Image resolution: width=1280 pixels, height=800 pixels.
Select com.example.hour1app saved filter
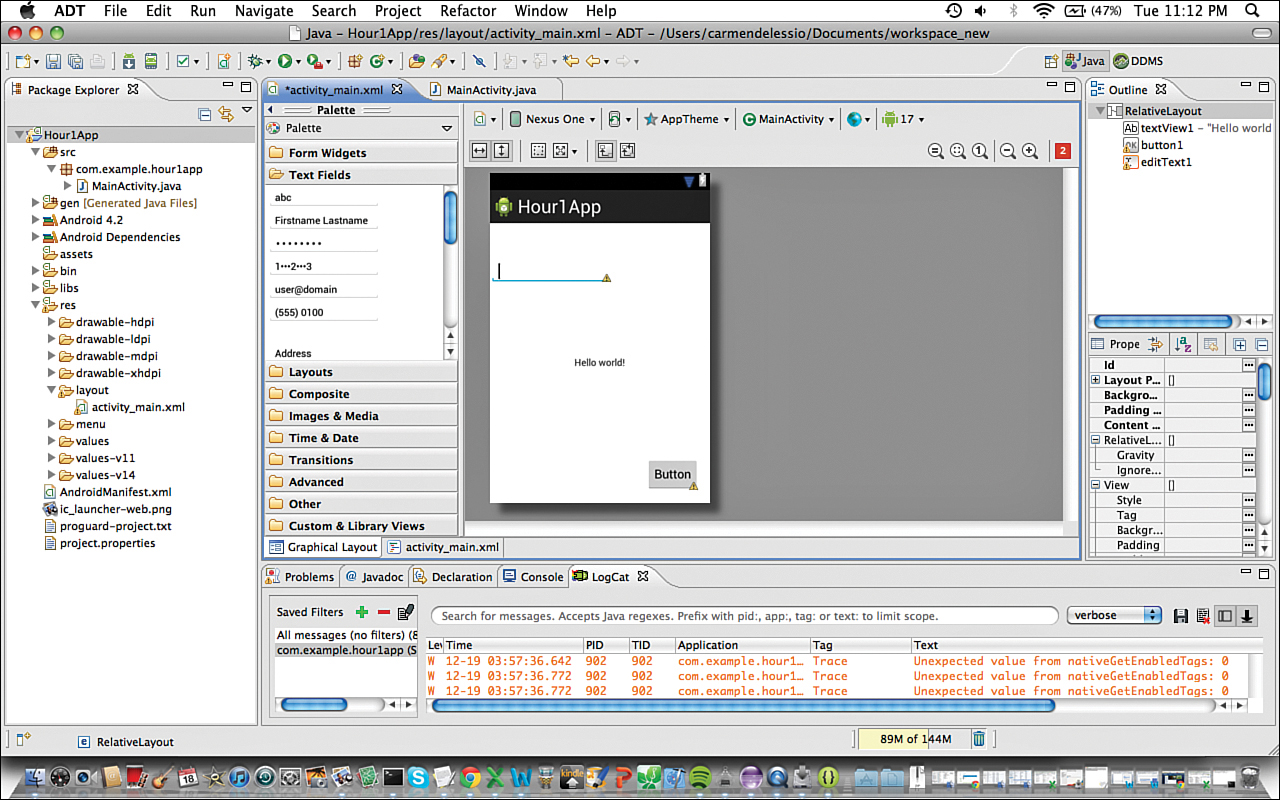[x=346, y=650]
